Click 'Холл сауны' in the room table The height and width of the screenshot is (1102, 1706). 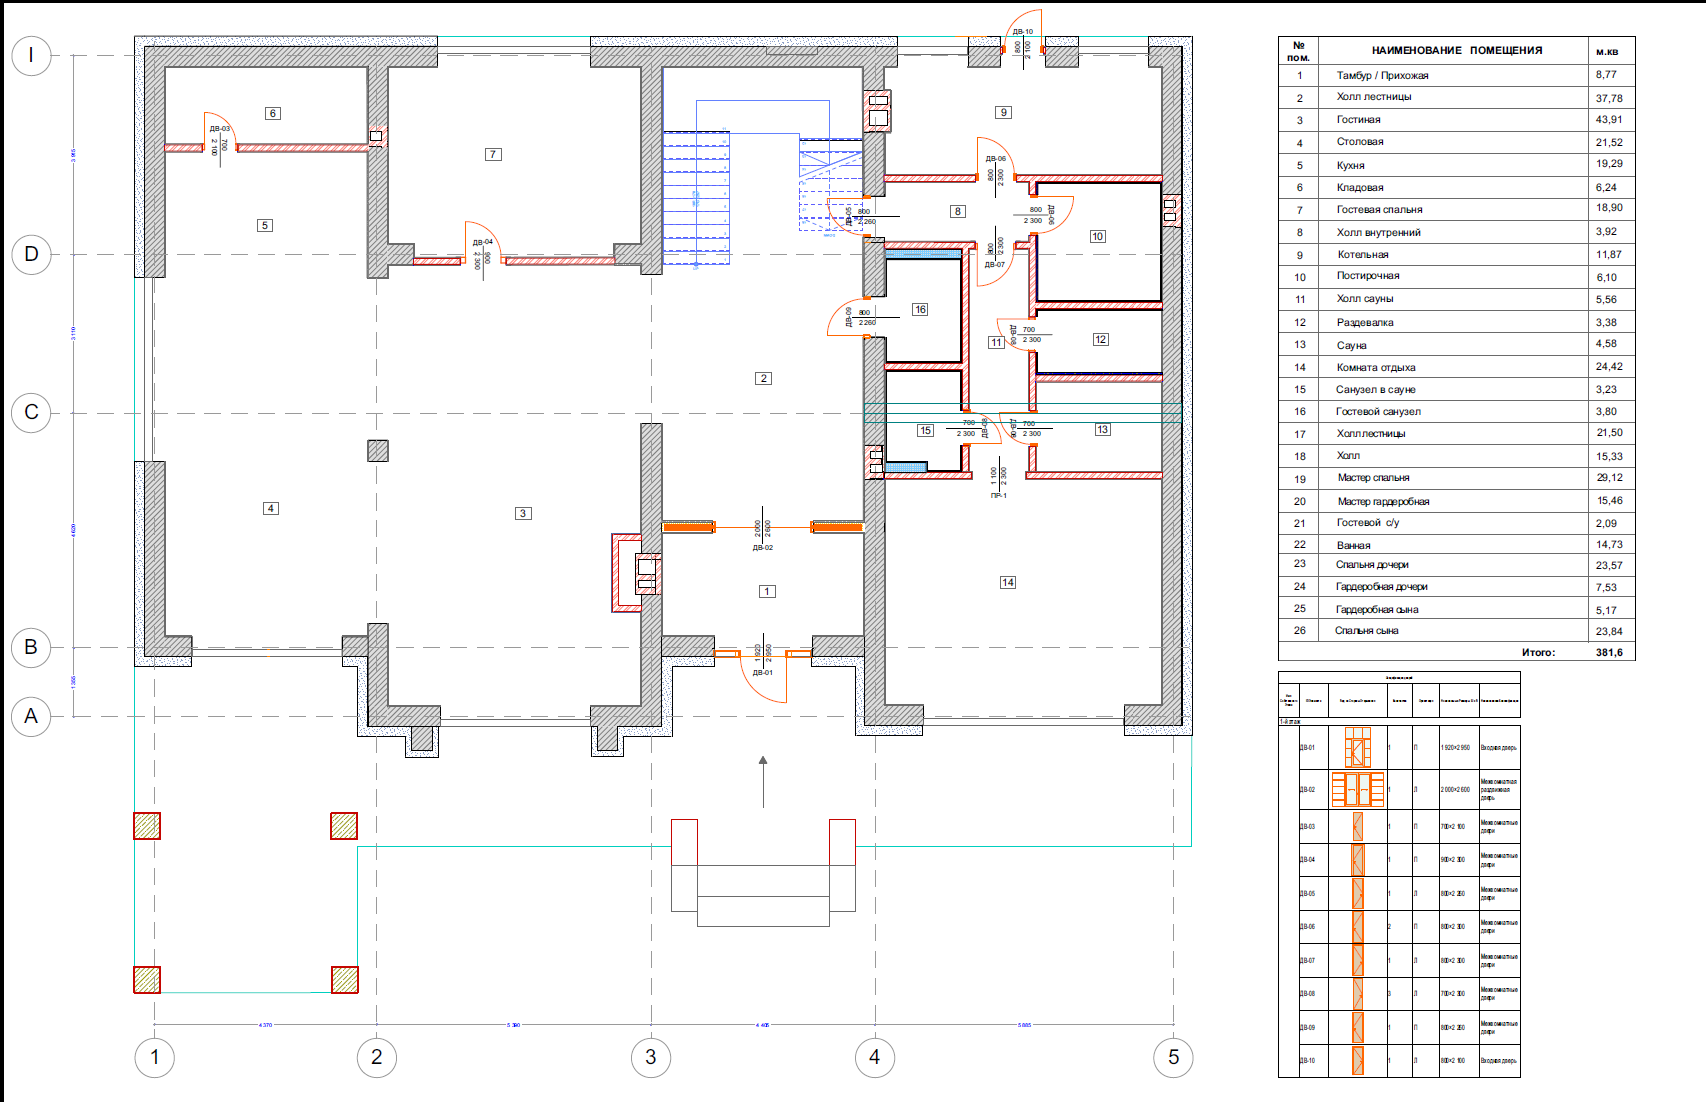coord(1365,298)
